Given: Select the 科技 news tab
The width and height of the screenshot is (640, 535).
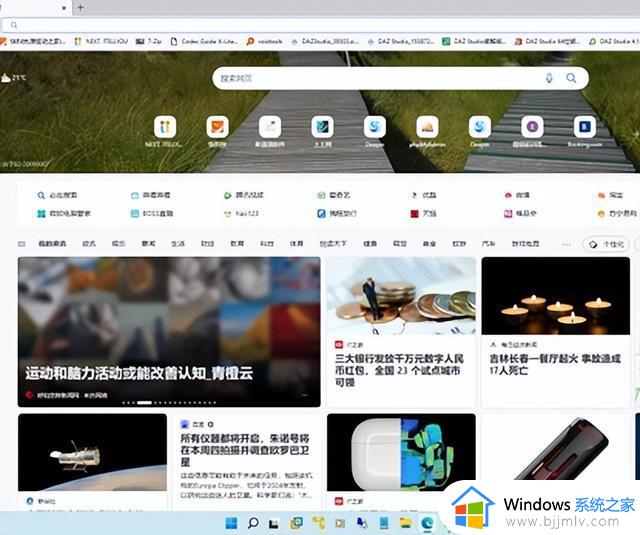Looking at the screenshot, I should [x=267, y=244].
